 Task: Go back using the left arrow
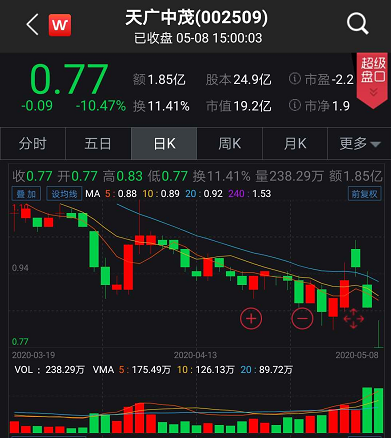[x=33, y=25]
